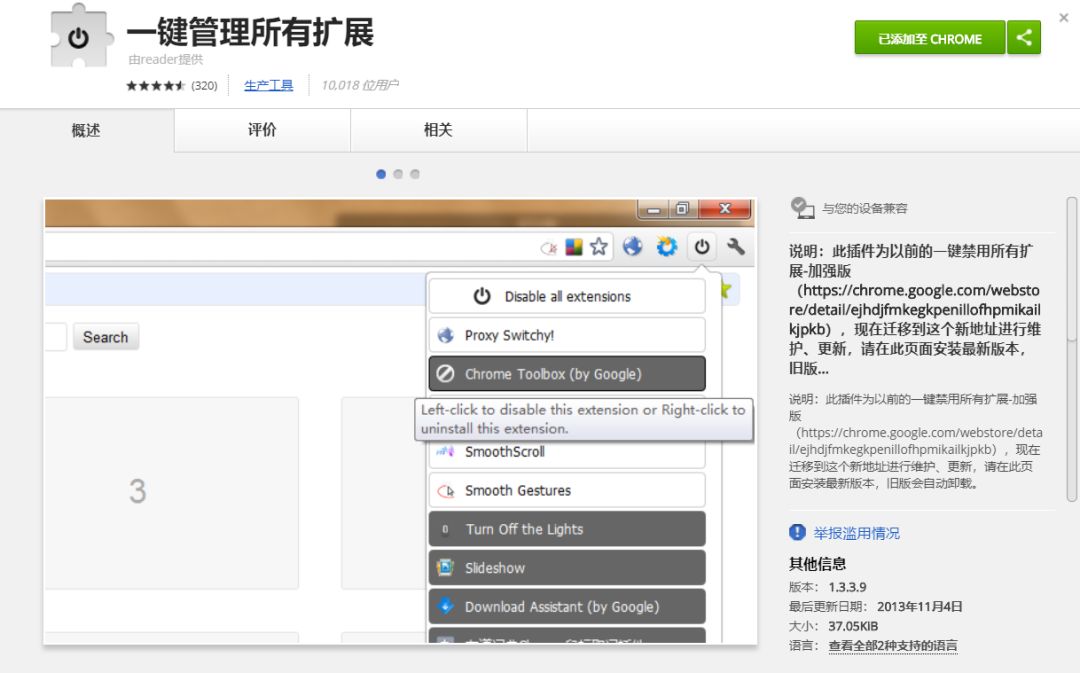
Task: Click Download Assistant (by Google) entry
Action: click(x=567, y=607)
